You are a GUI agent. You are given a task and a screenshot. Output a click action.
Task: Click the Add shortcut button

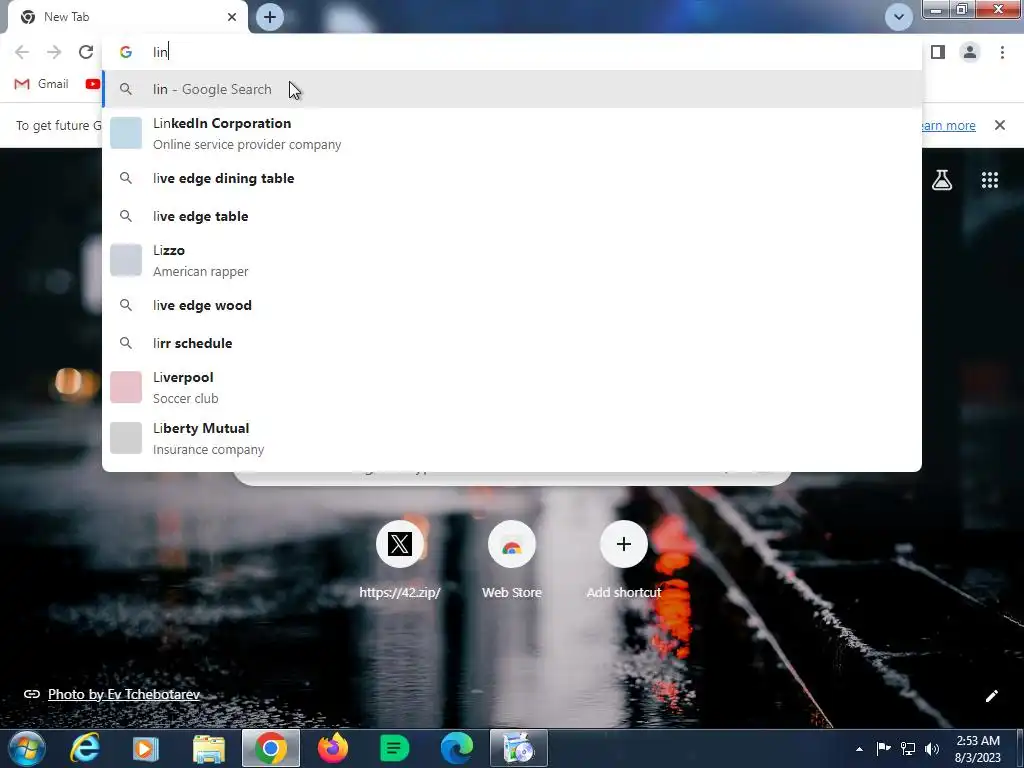click(624, 560)
